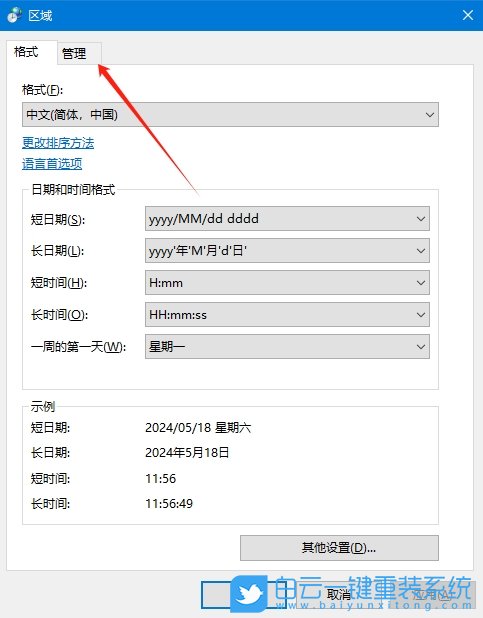
Task: Click the 其他设置(D)... button
Action: point(339,548)
